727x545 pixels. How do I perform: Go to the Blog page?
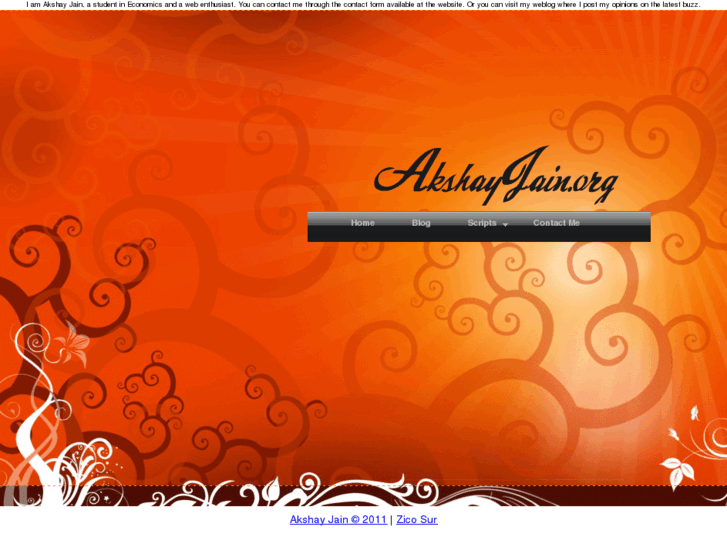click(421, 223)
